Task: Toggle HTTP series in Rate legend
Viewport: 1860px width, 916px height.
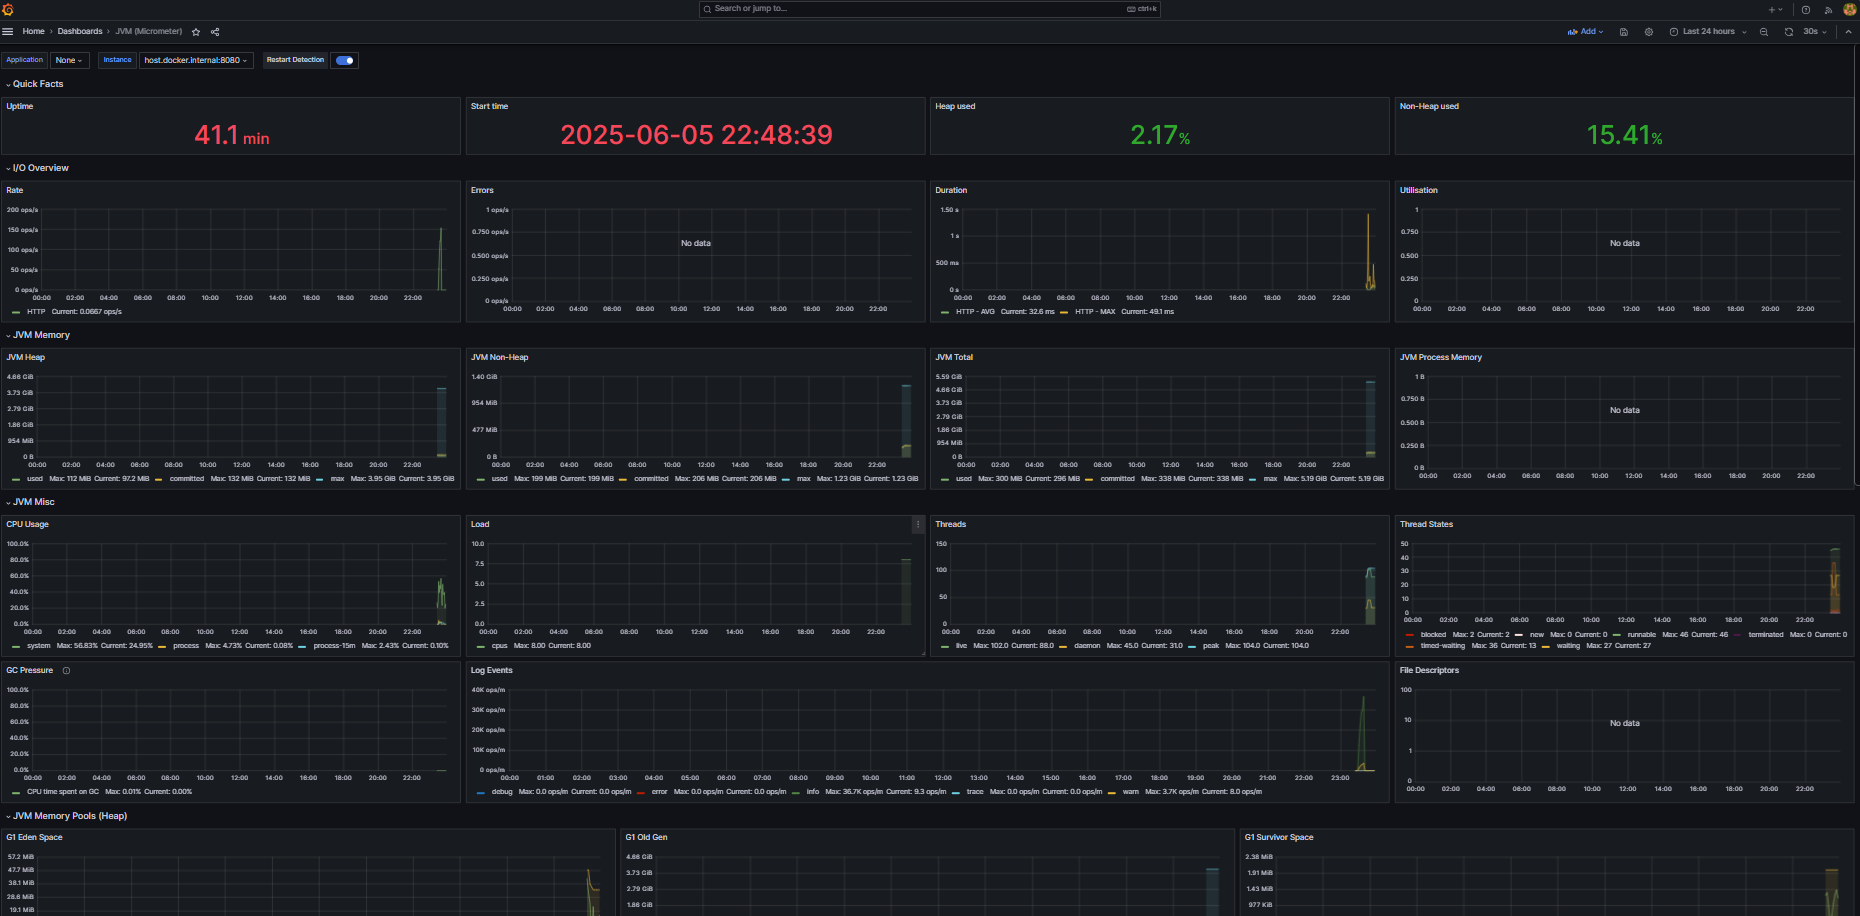Action: click(36, 312)
